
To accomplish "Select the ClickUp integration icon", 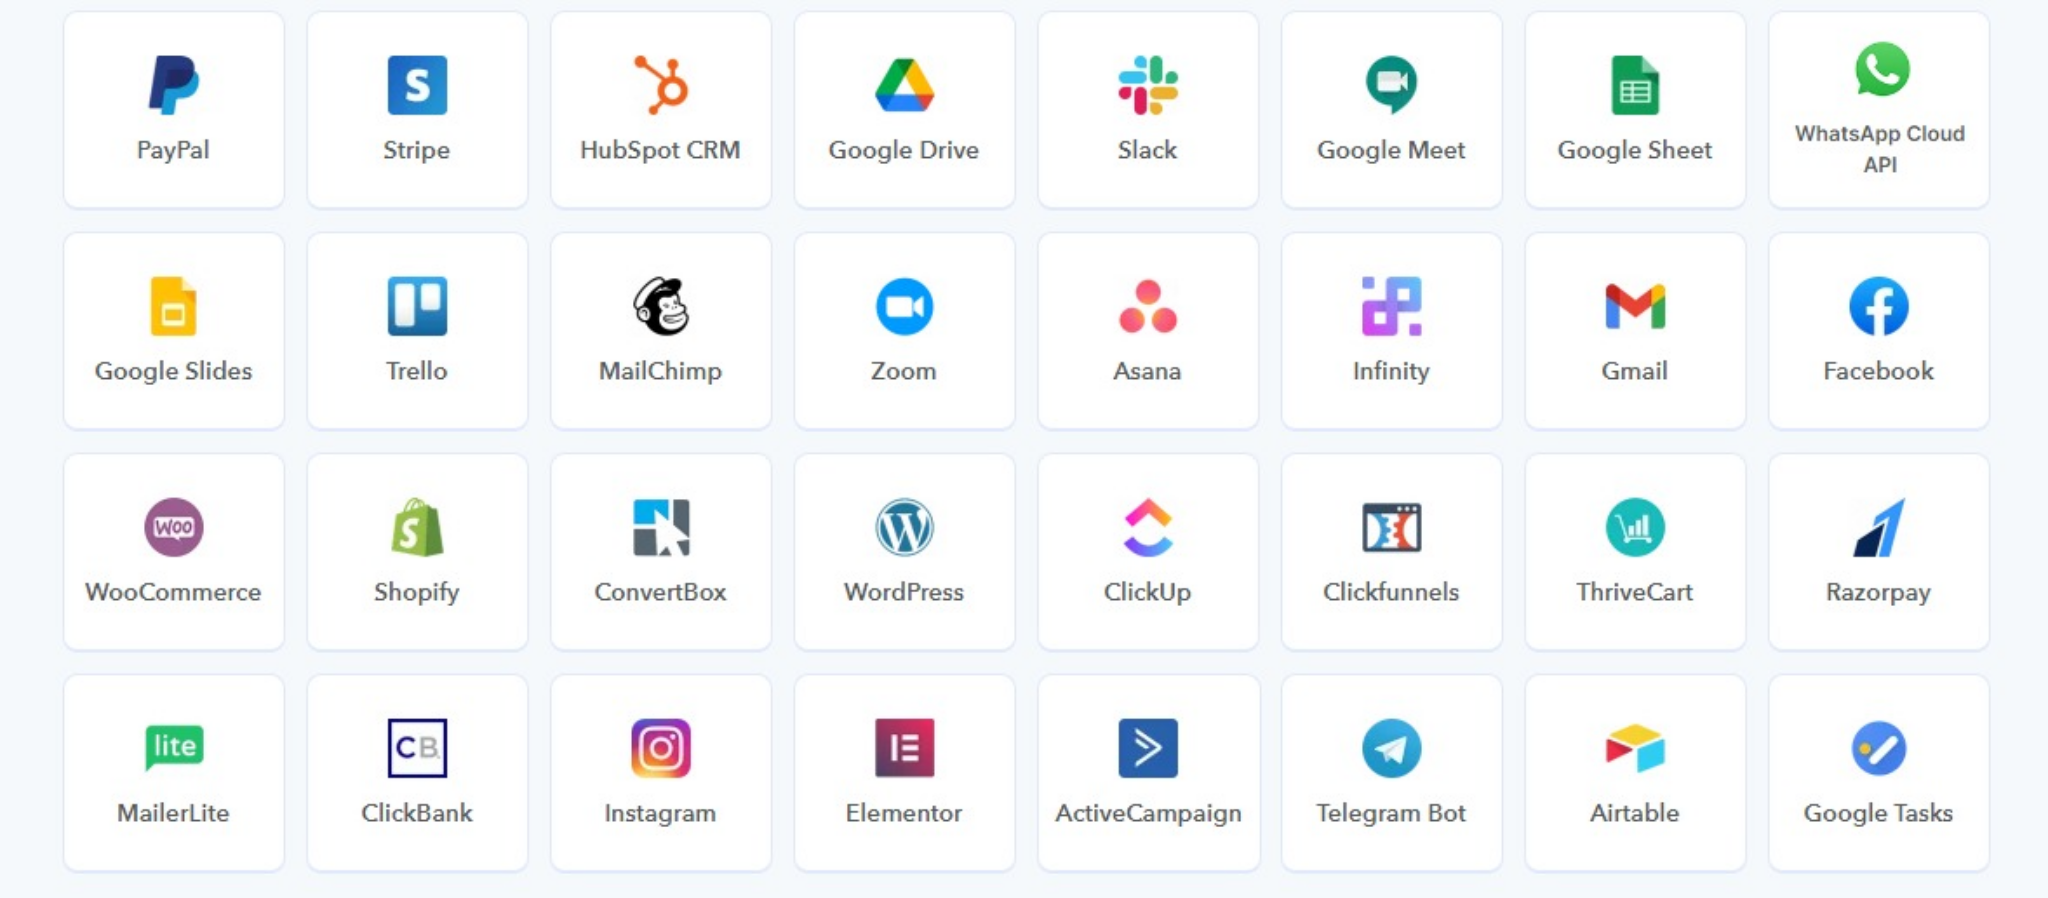I will (1148, 527).
